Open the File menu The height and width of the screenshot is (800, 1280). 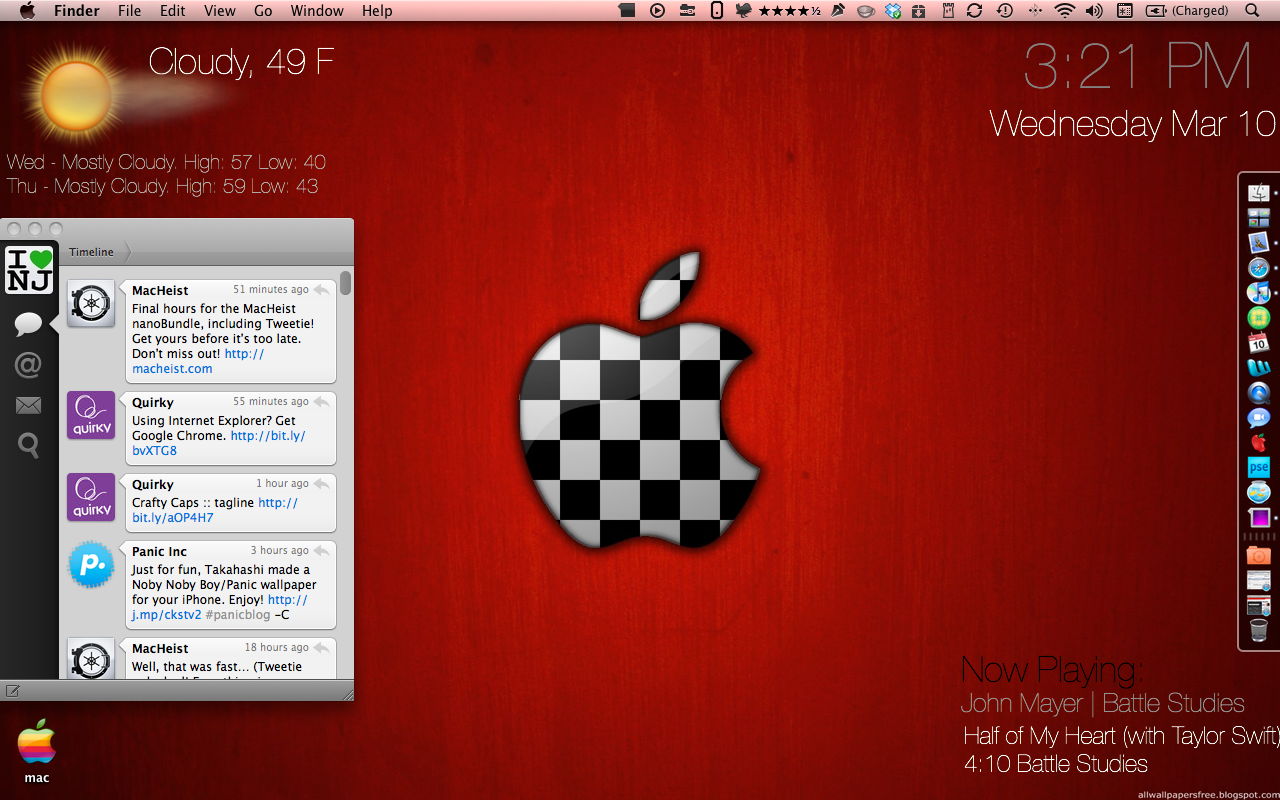(129, 11)
